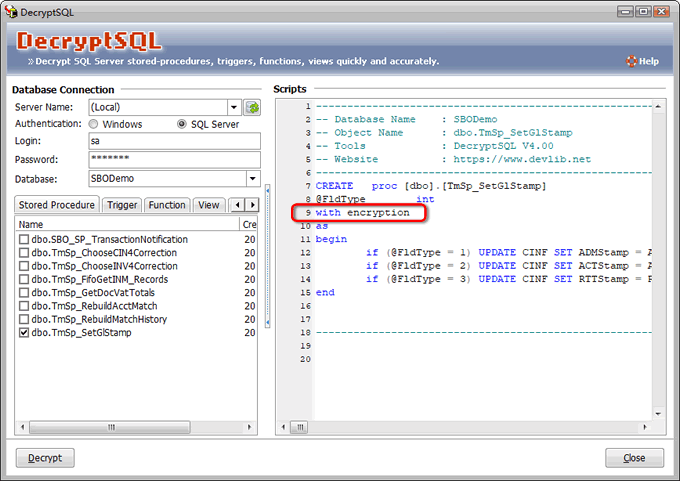Click script pane scroll down arrow
Image resolution: width=680 pixels, height=481 pixels.
658,414
